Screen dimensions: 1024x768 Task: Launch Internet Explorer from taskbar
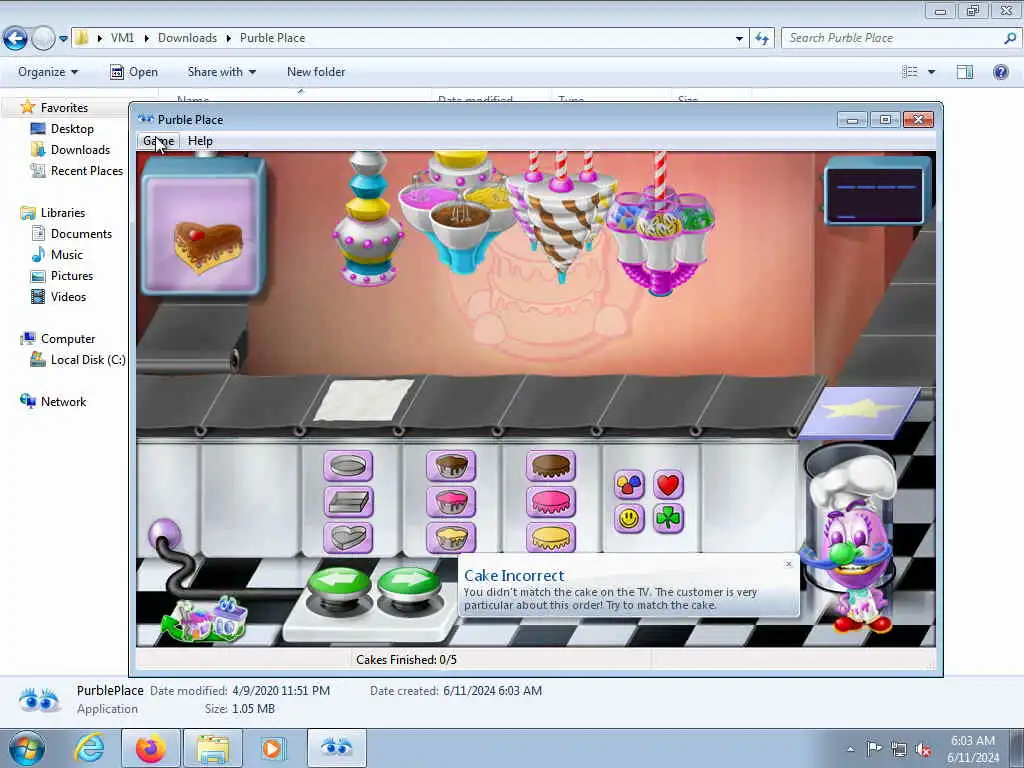(89, 748)
